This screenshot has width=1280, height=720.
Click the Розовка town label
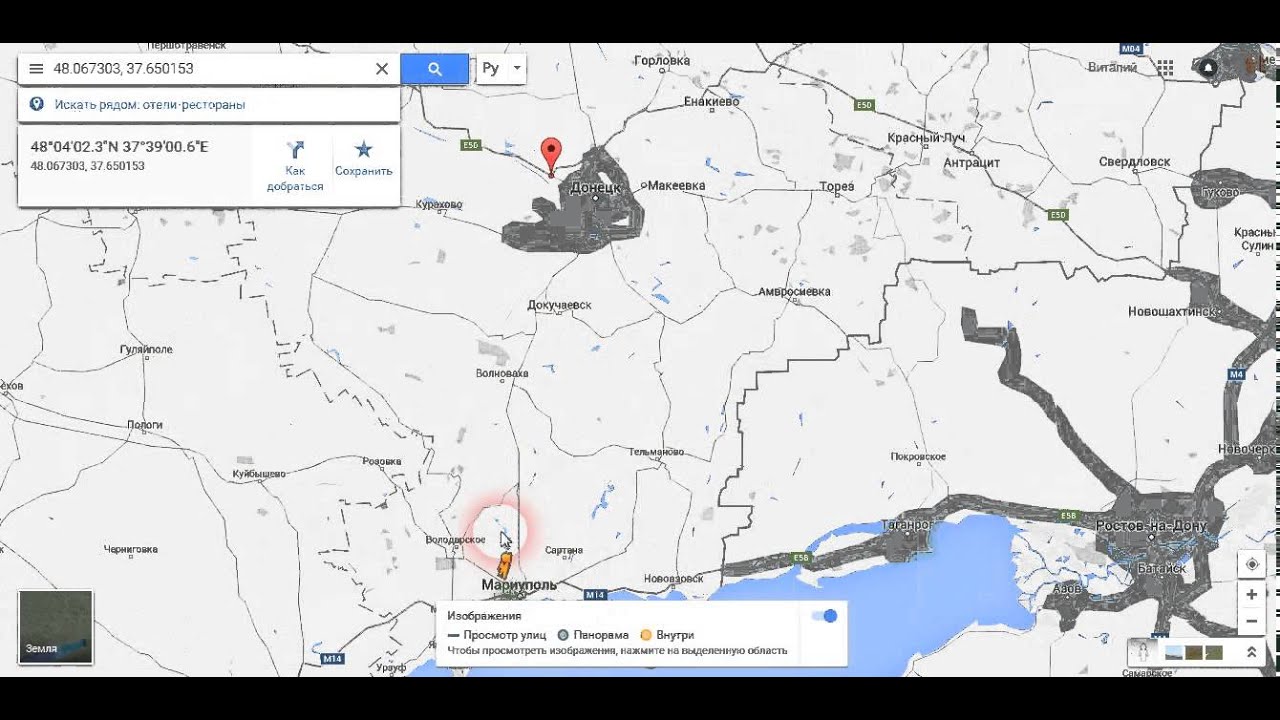point(381,462)
